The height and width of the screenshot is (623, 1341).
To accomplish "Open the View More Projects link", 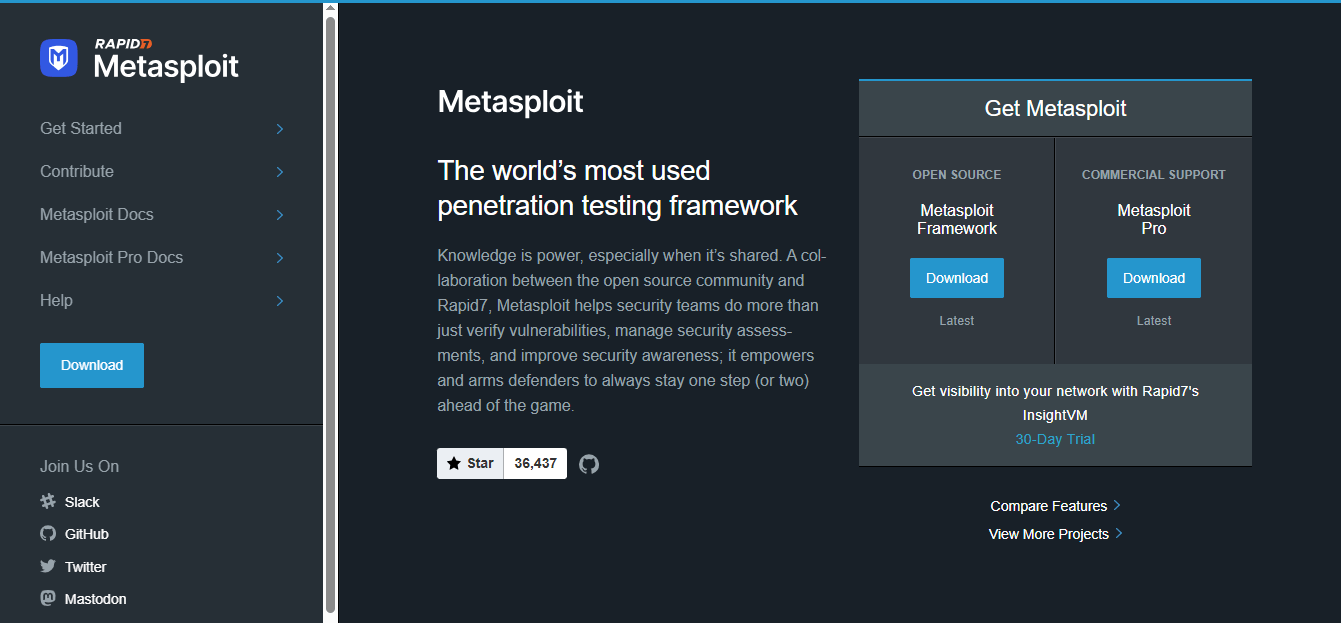I will [1049, 534].
